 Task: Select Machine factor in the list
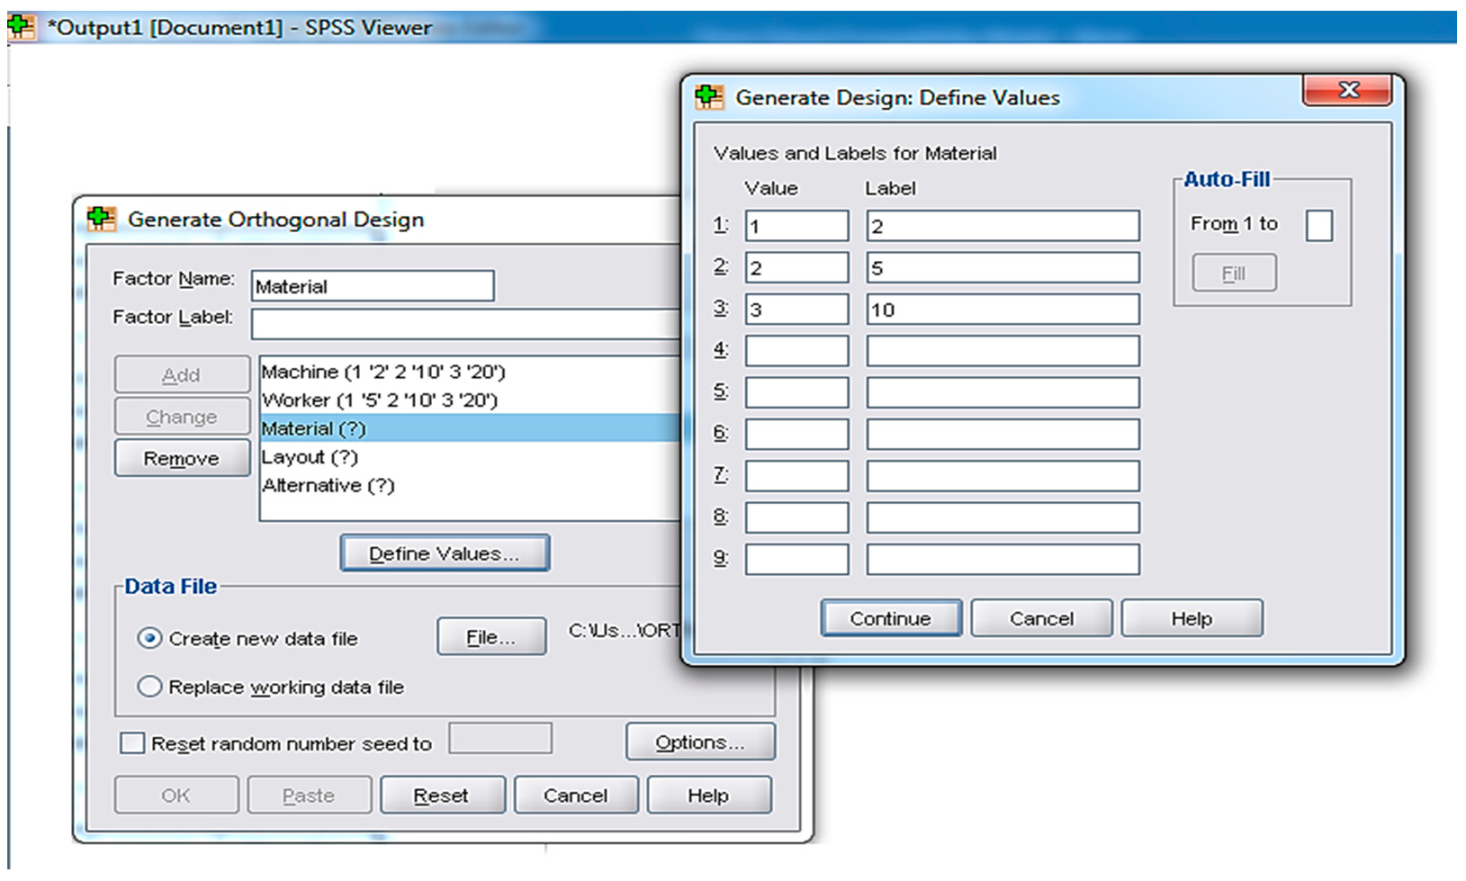click(383, 372)
